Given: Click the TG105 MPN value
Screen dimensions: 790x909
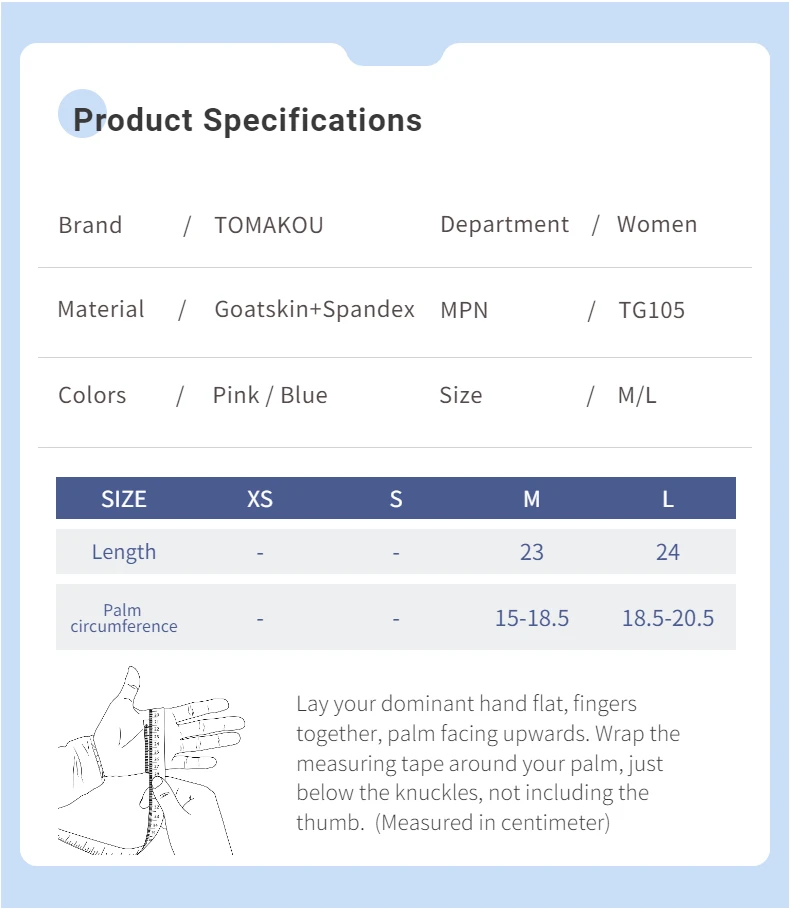Looking at the screenshot, I should click(x=651, y=310).
